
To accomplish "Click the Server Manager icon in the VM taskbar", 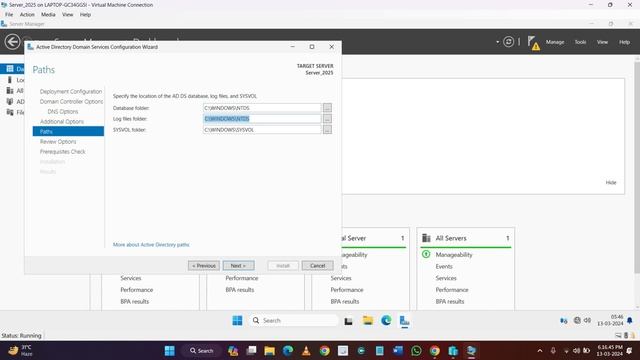I will (x=404, y=321).
